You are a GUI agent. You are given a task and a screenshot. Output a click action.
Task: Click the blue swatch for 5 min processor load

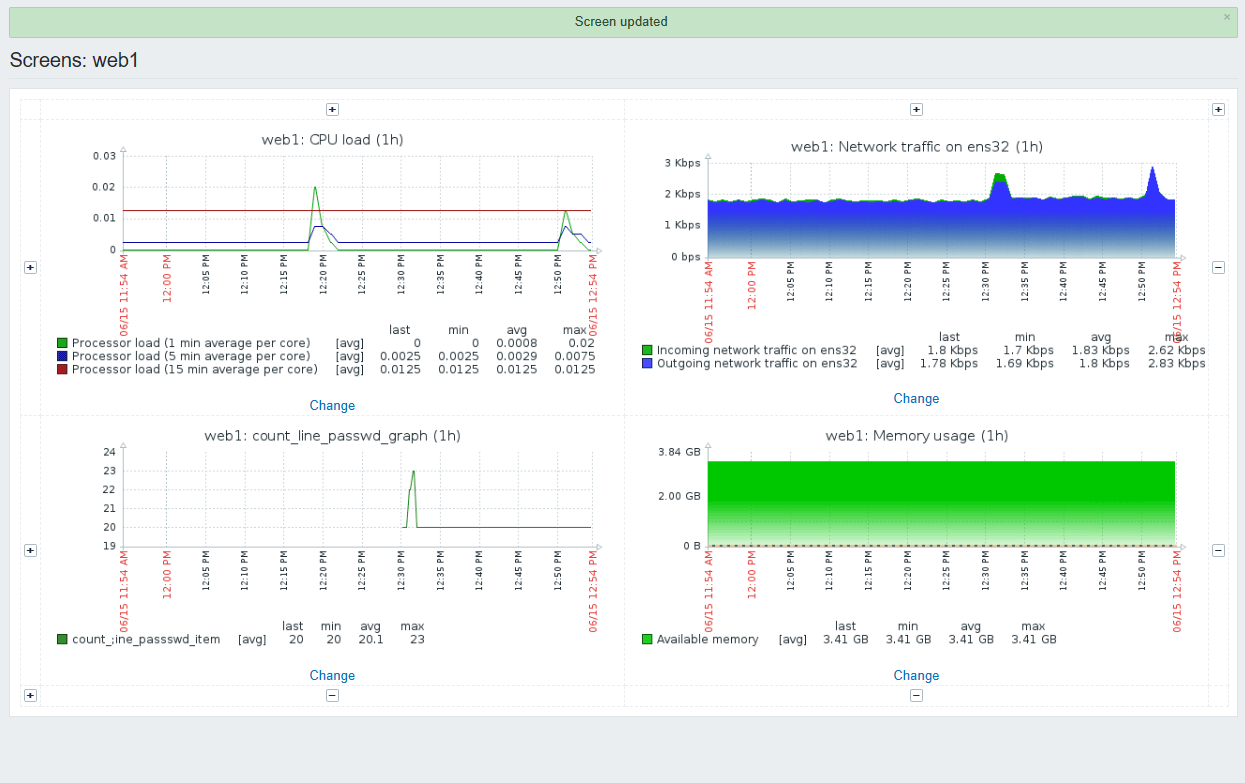[63, 356]
